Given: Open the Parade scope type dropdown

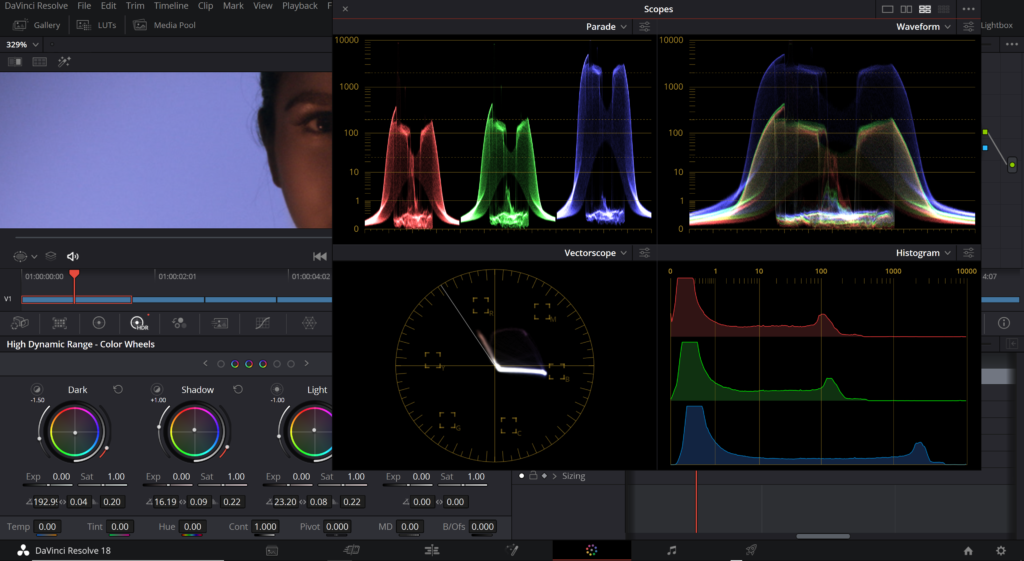Looking at the screenshot, I should click(x=606, y=27).
